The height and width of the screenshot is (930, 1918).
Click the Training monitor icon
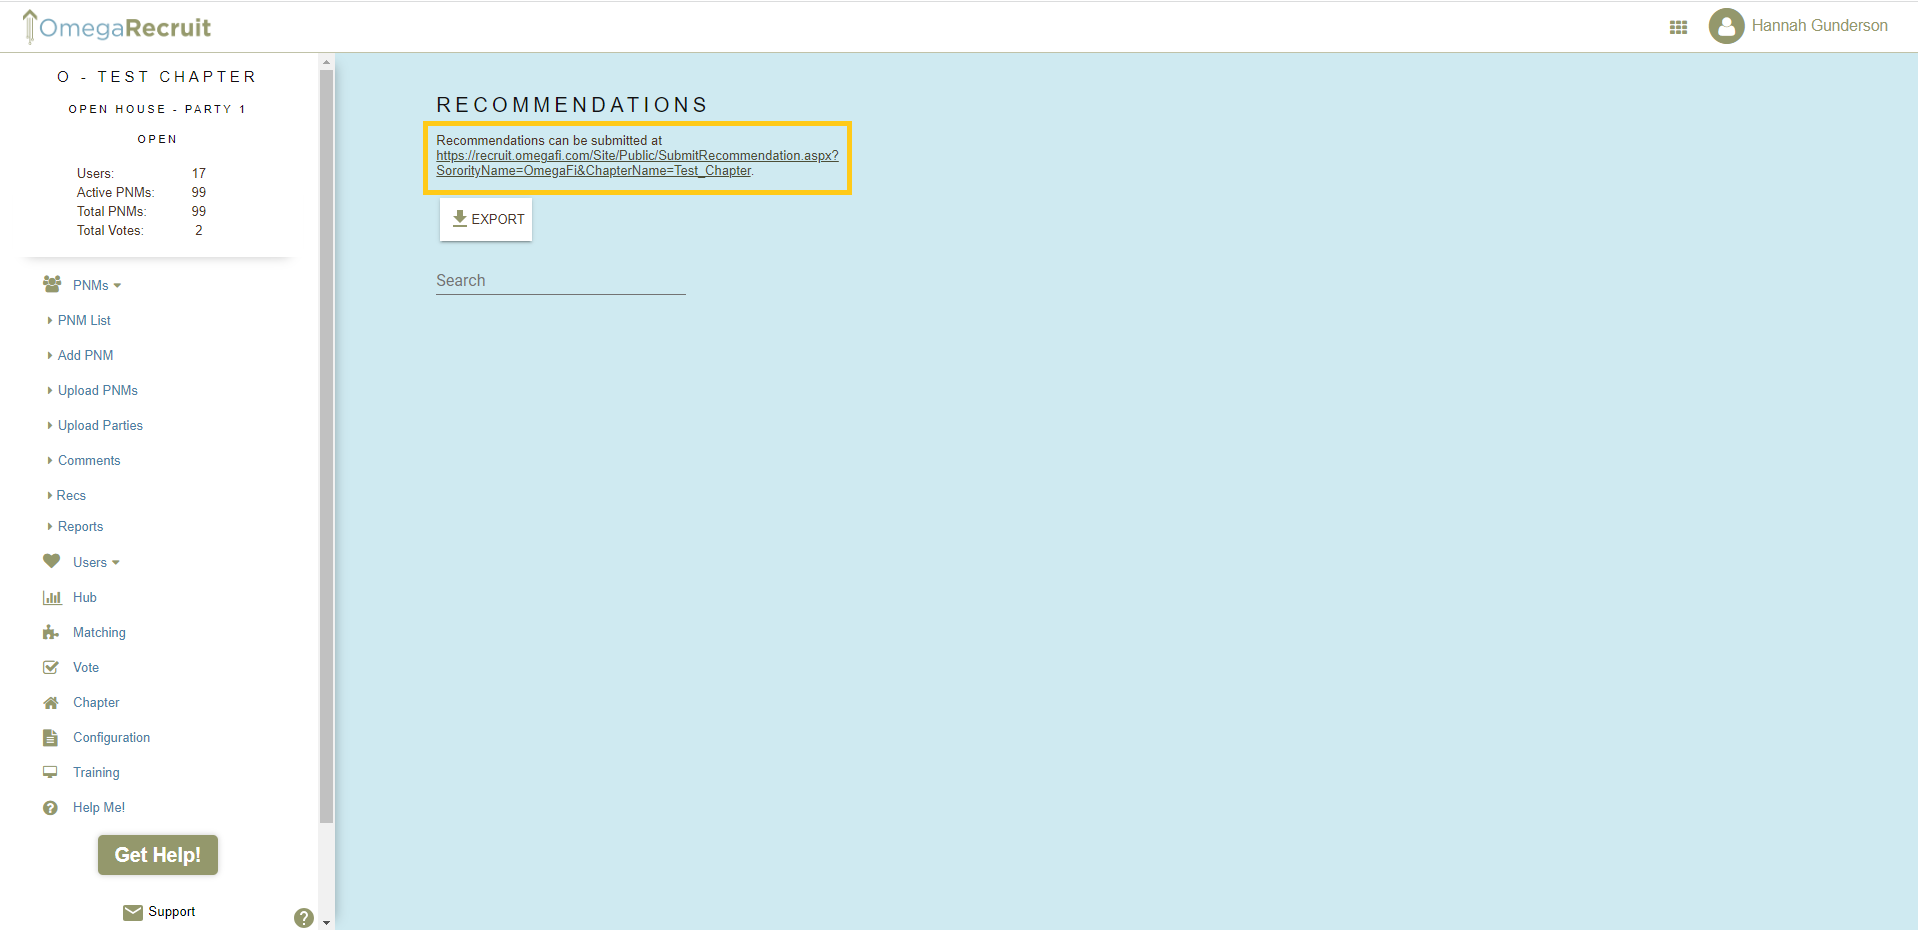(x=51, y=772)
